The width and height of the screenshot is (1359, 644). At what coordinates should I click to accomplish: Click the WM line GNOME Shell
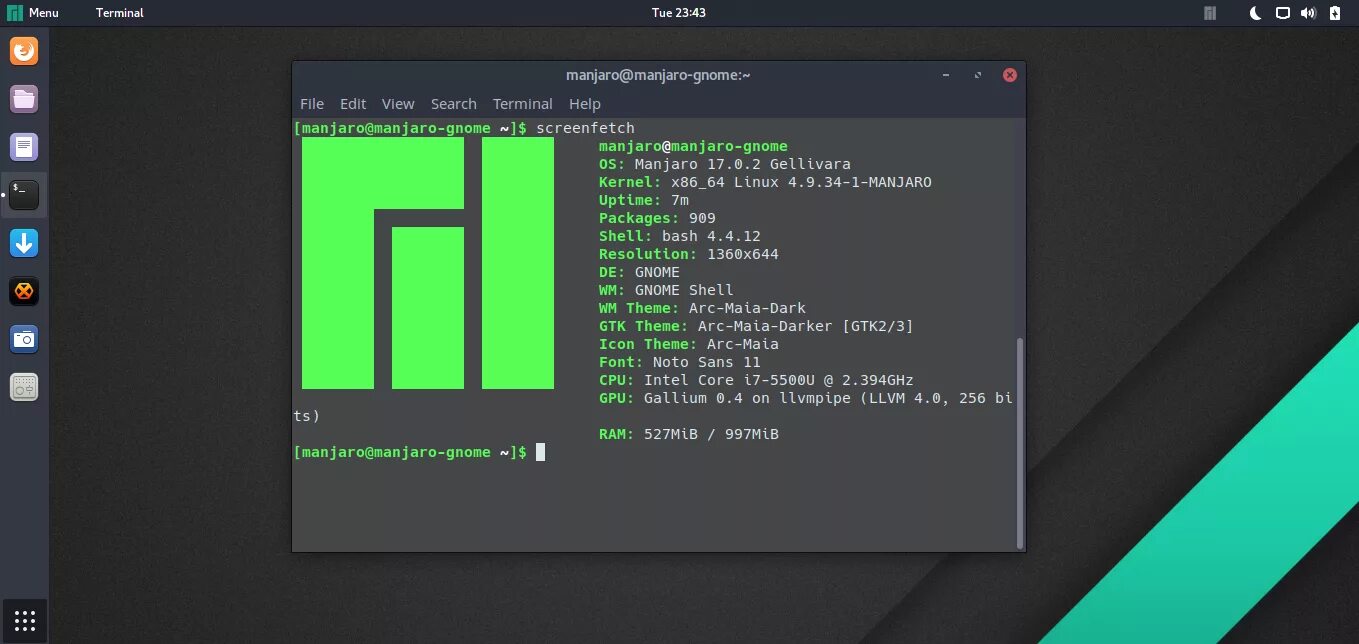point(666,290)
